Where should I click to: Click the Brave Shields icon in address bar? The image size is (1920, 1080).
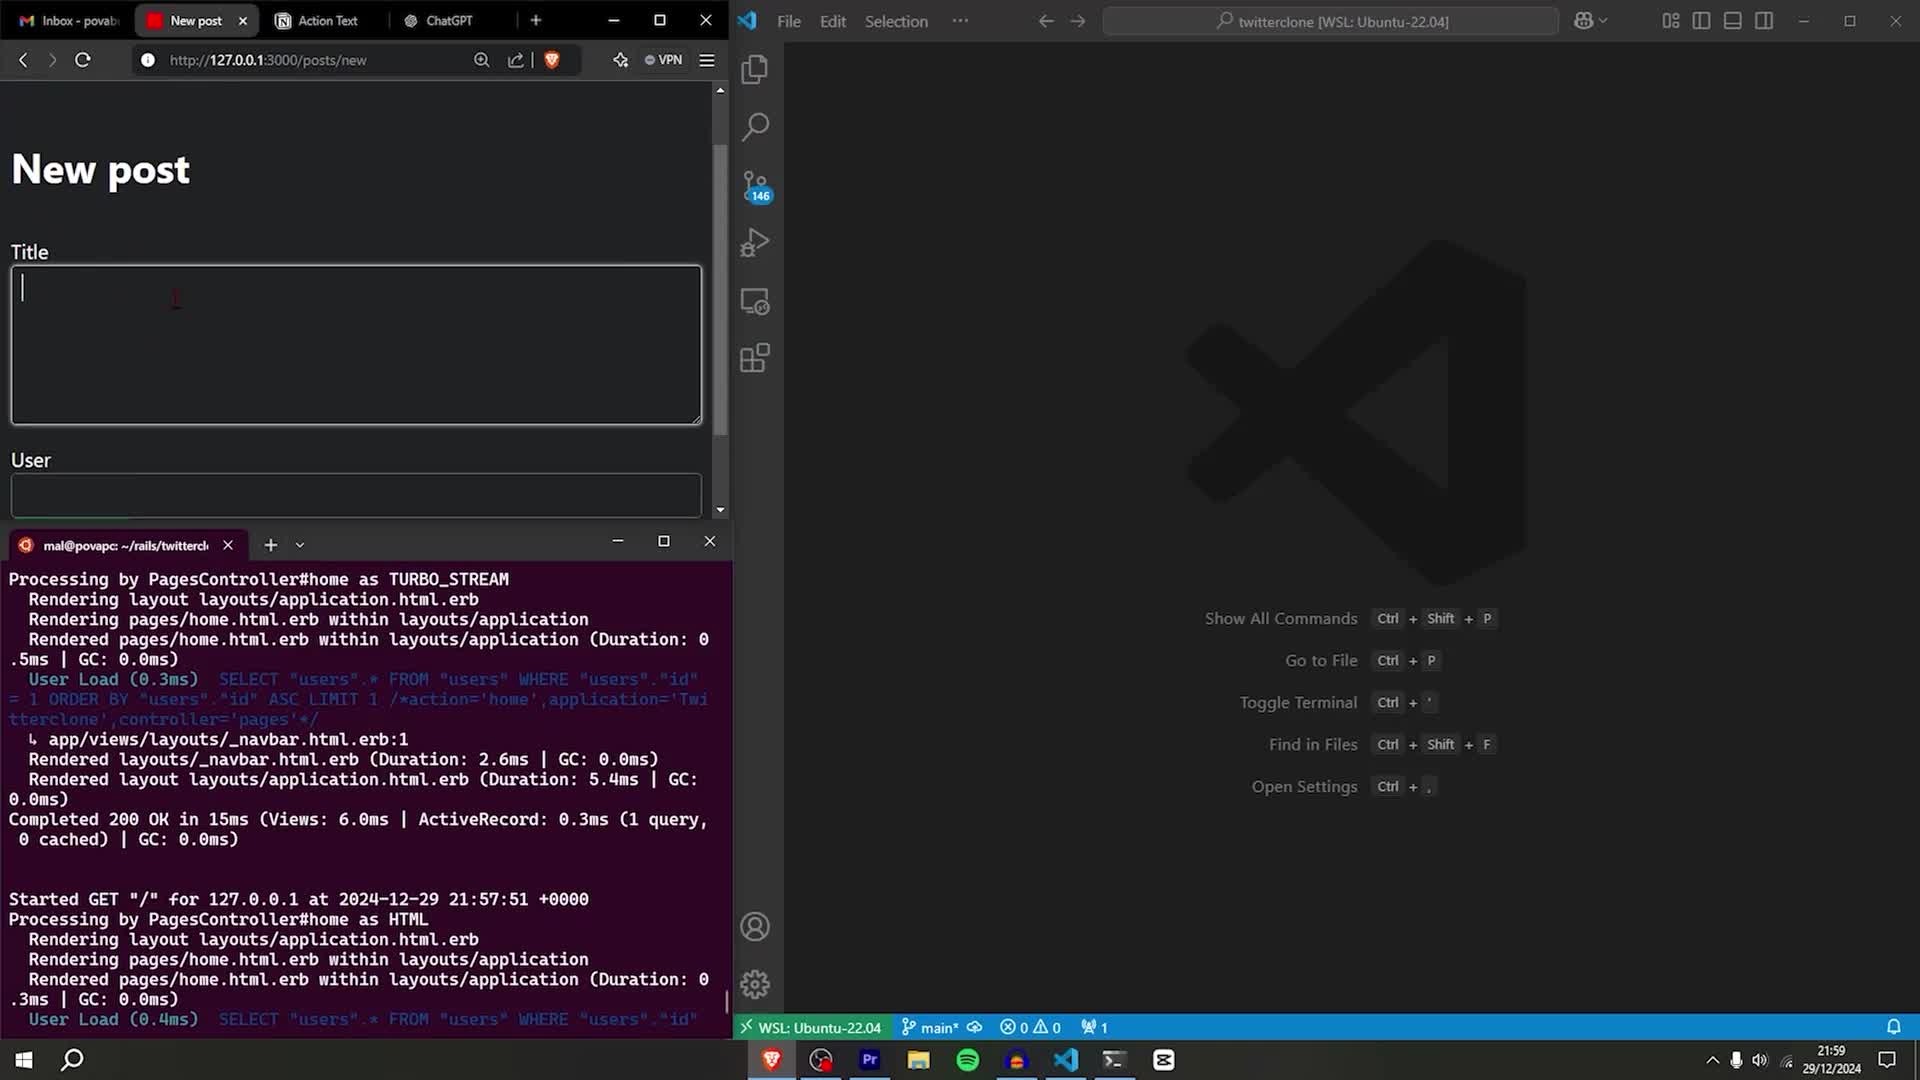(552, 60)
